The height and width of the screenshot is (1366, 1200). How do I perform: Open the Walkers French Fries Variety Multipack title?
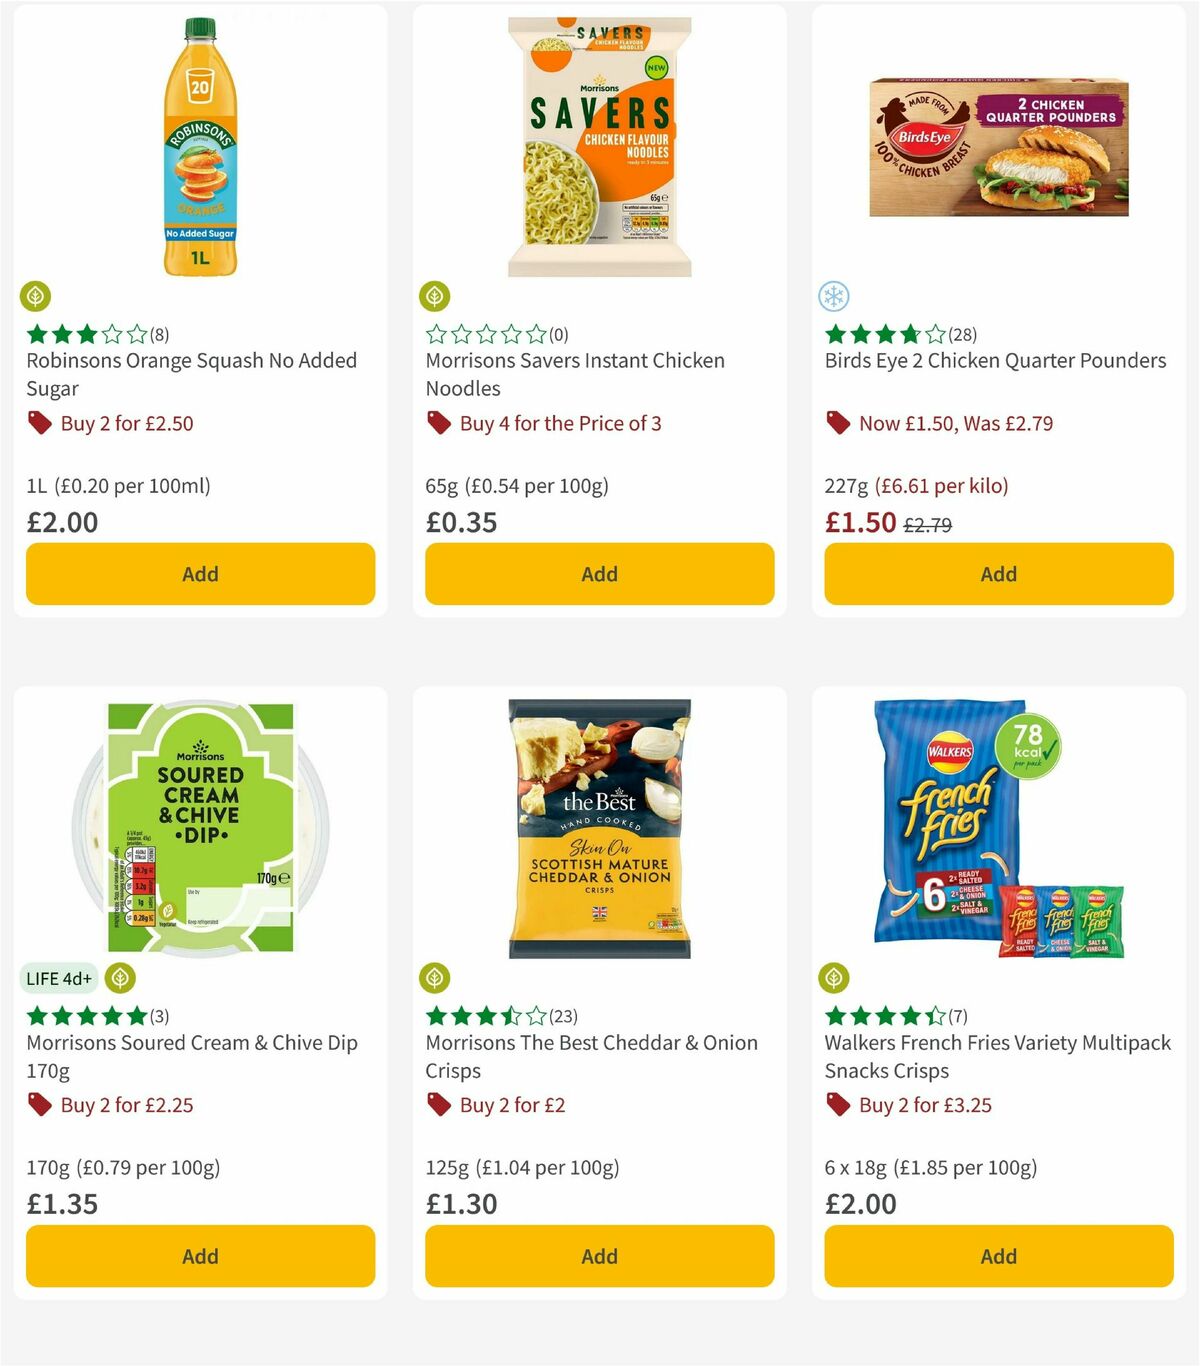point(997,1056)
